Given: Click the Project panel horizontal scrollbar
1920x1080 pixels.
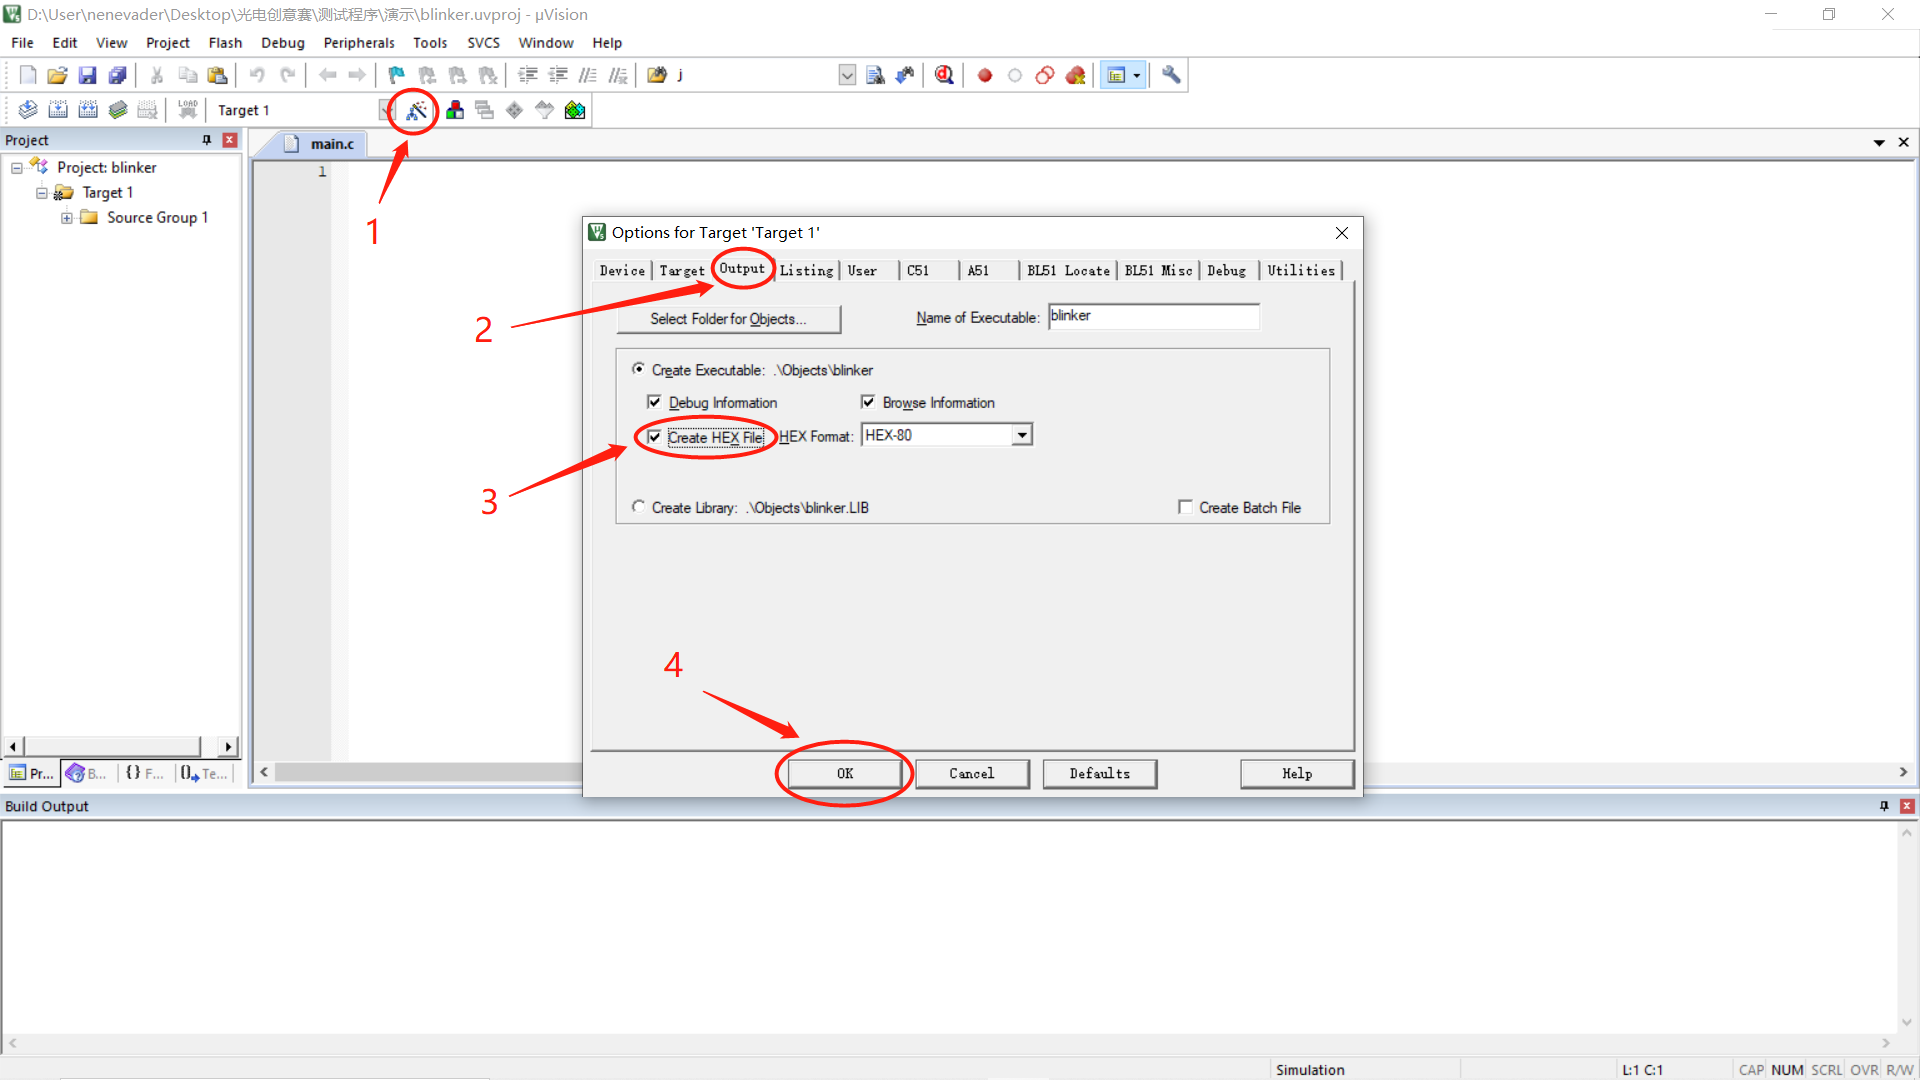Looking at the screenshot, I should pos(120,746).
